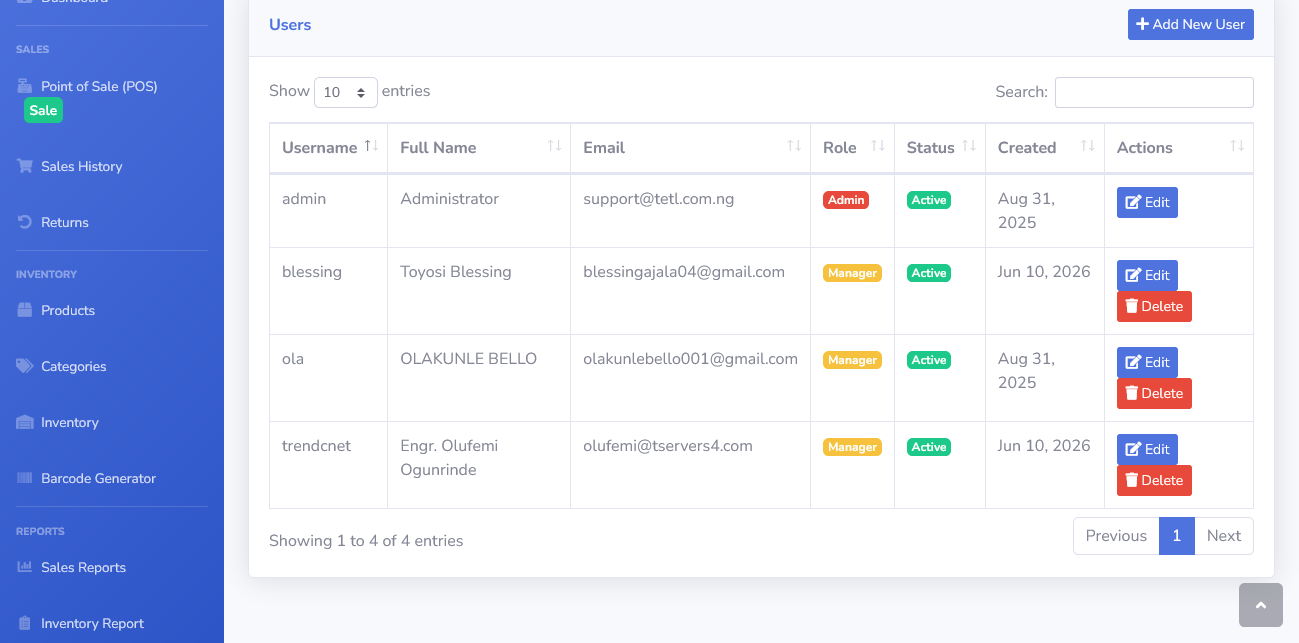
Task: Click the Sales Reports chart icon
Action: coord(25,567)
